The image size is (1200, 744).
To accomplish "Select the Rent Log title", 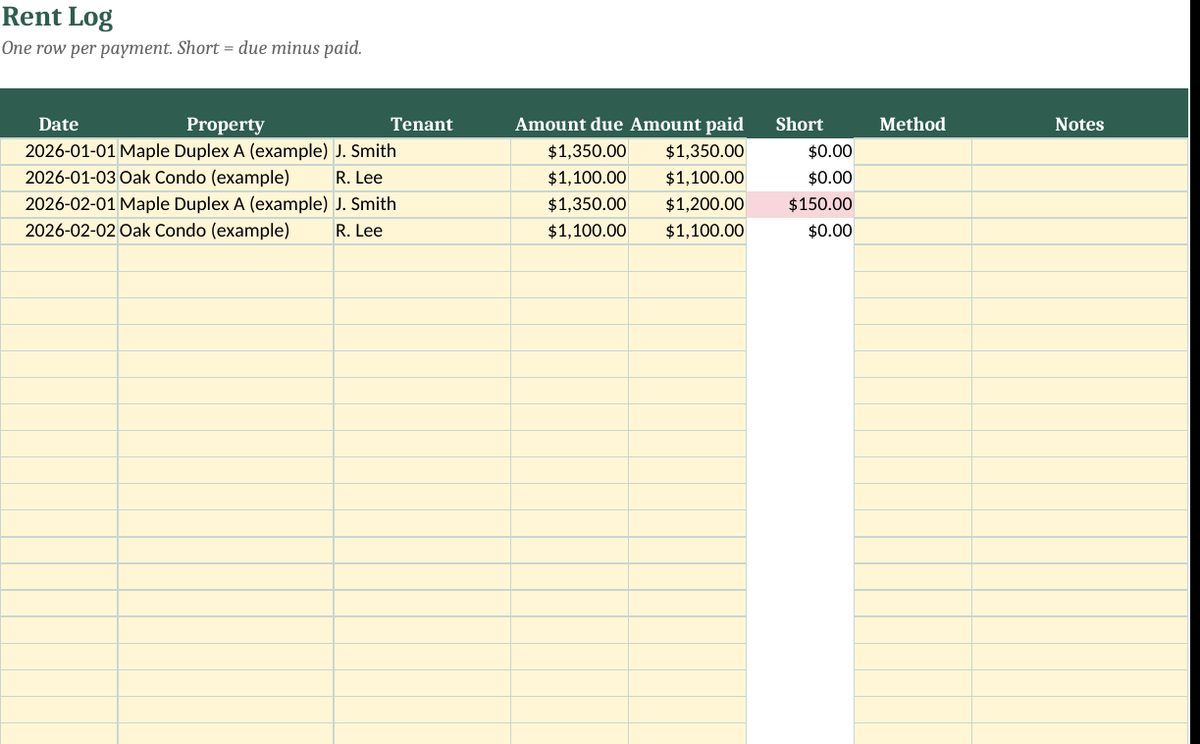I will [x=57, y=18].
